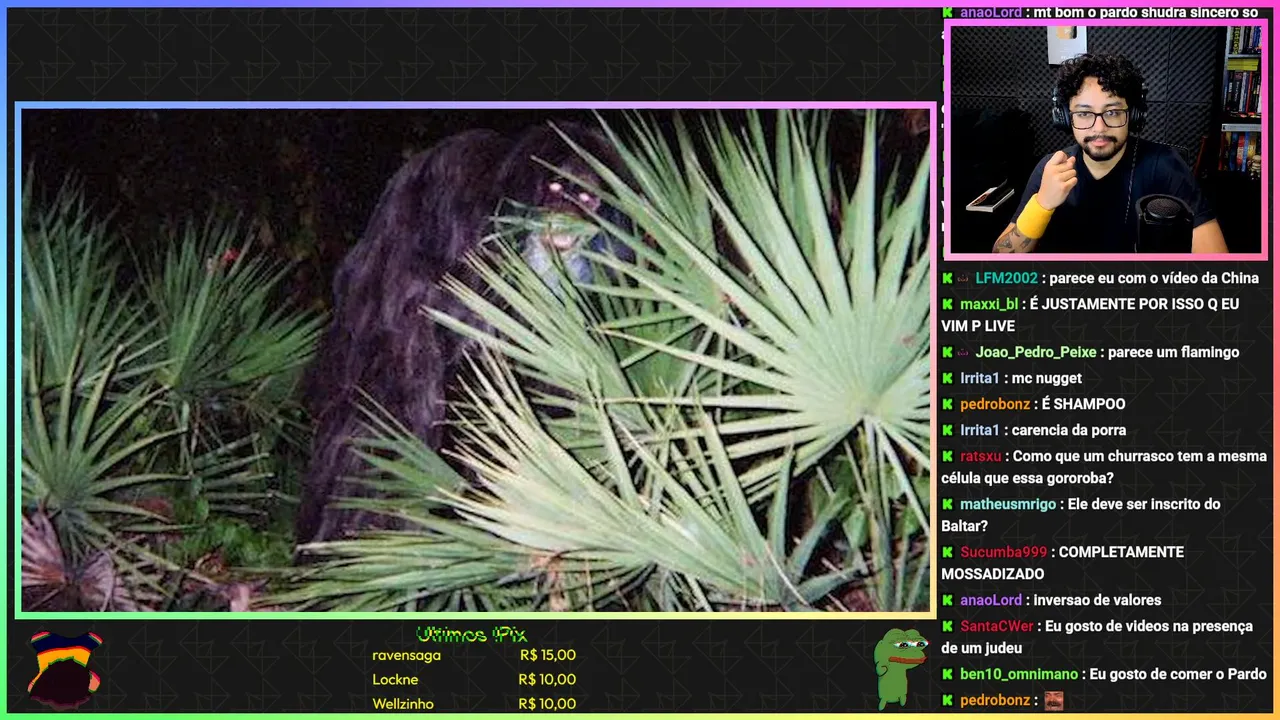
Task: Click message 'inversao de valores'
Action: [1097, 600]
